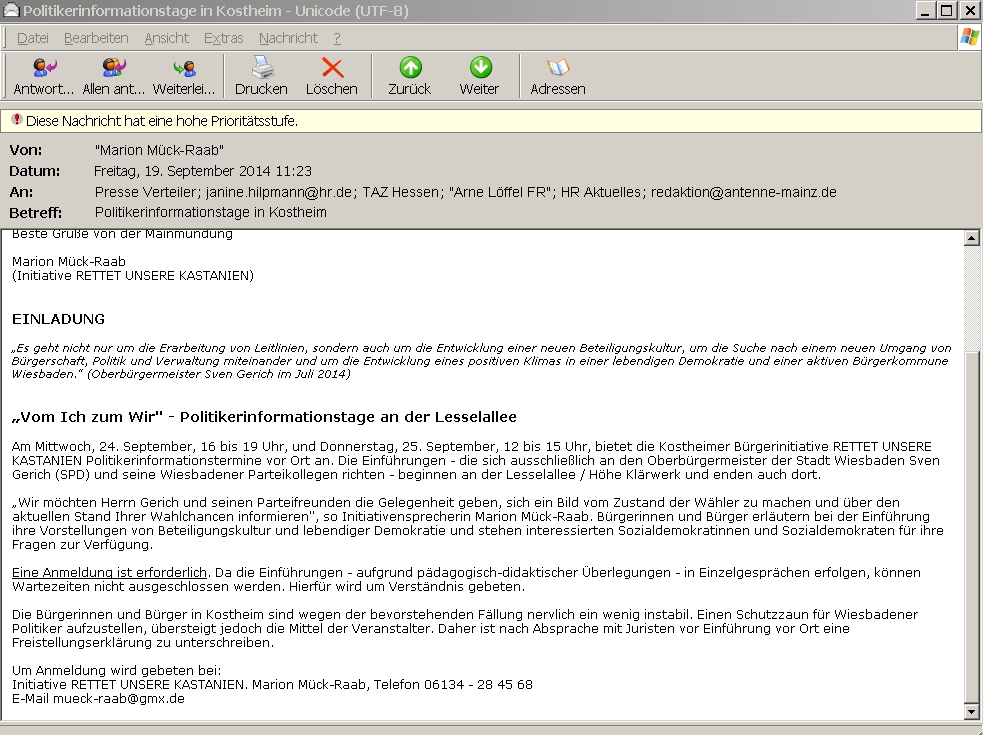Click the "(Initiative RETTET UNSERE KASTANIEN)" signature line

tap(133, 275)
